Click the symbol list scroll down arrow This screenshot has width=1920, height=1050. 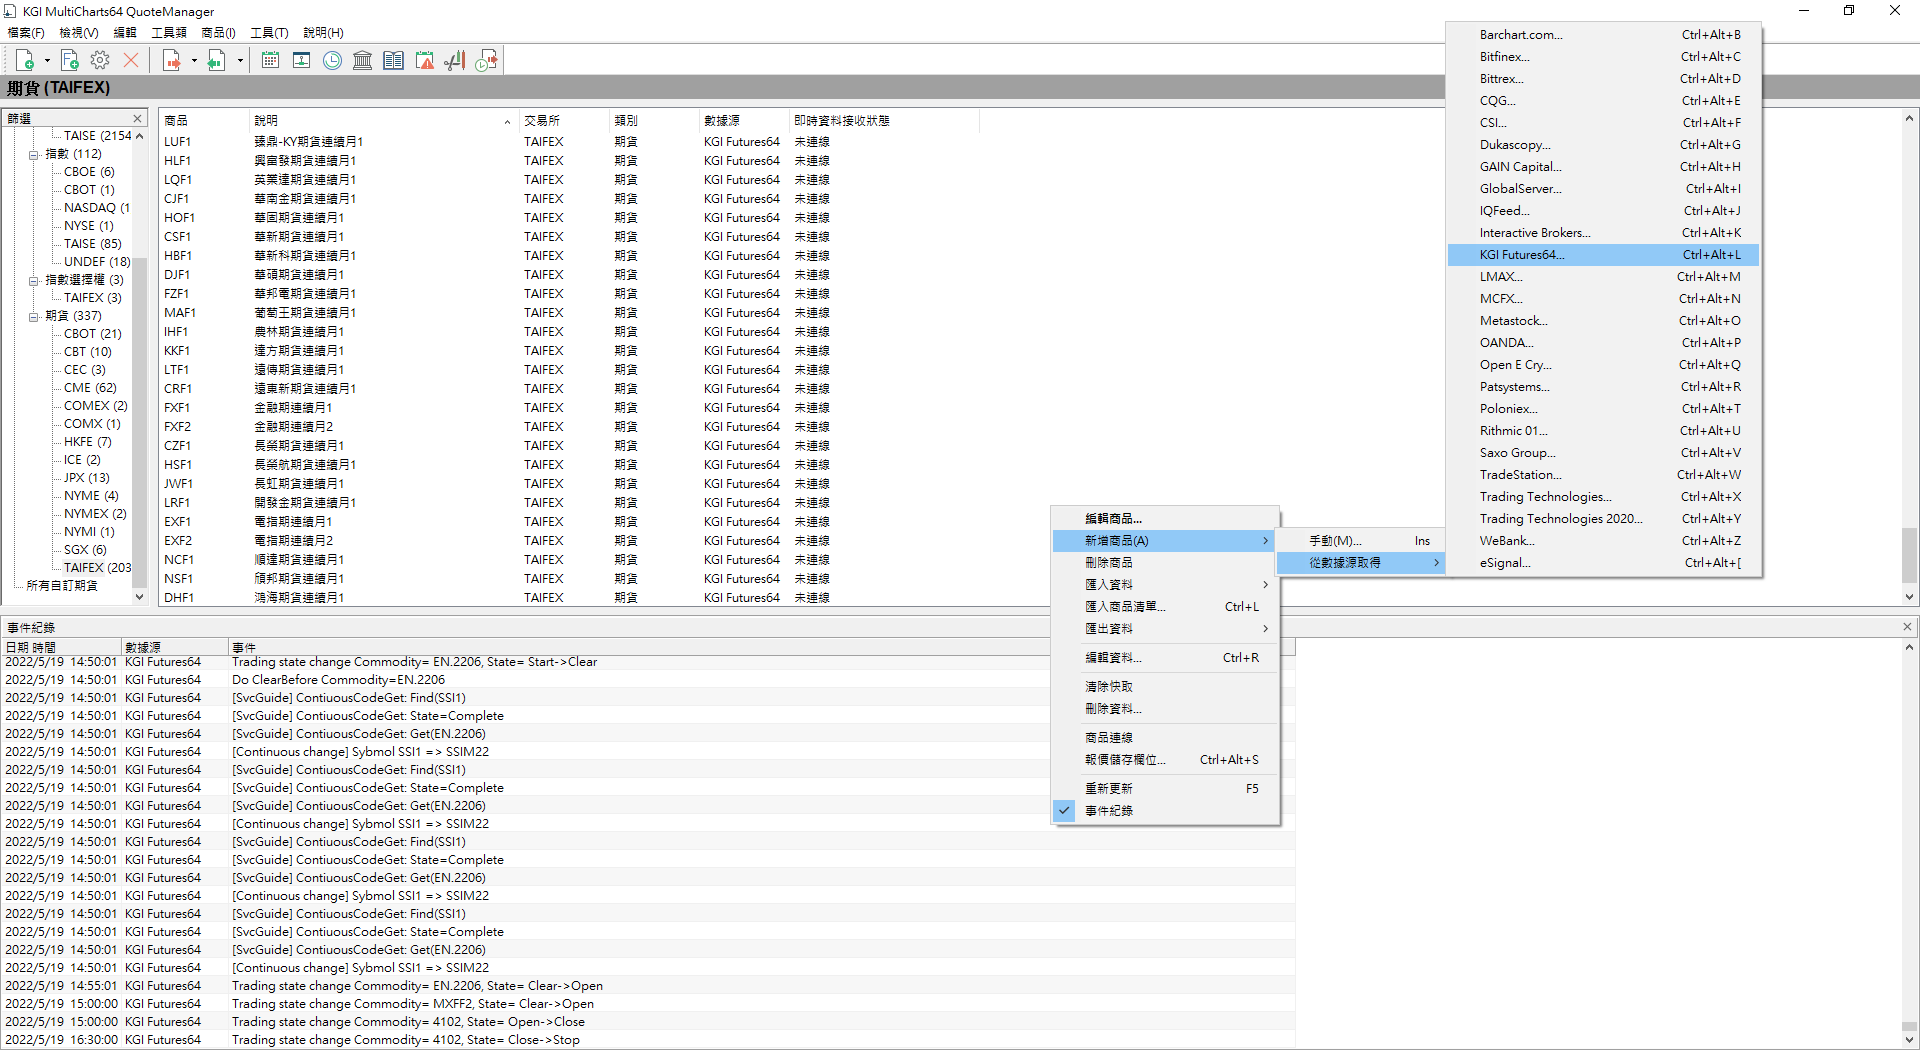(x=1909, y=597)
